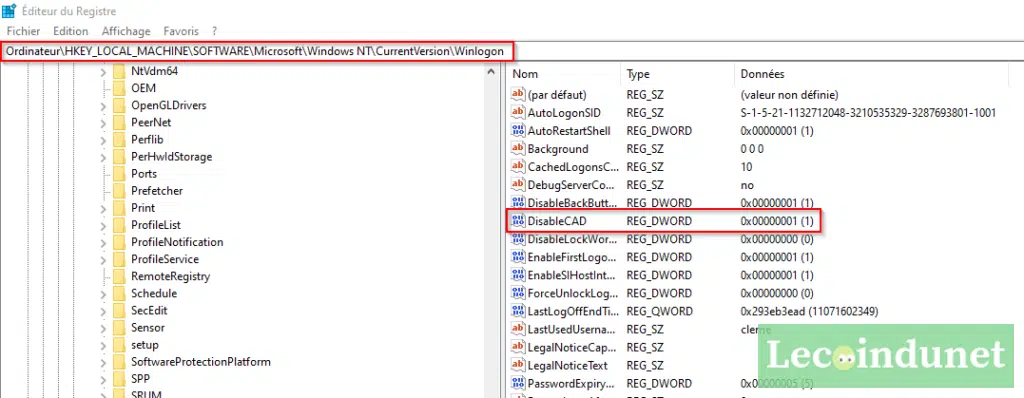Select the SPP folder icon

[x=119, y=378]
